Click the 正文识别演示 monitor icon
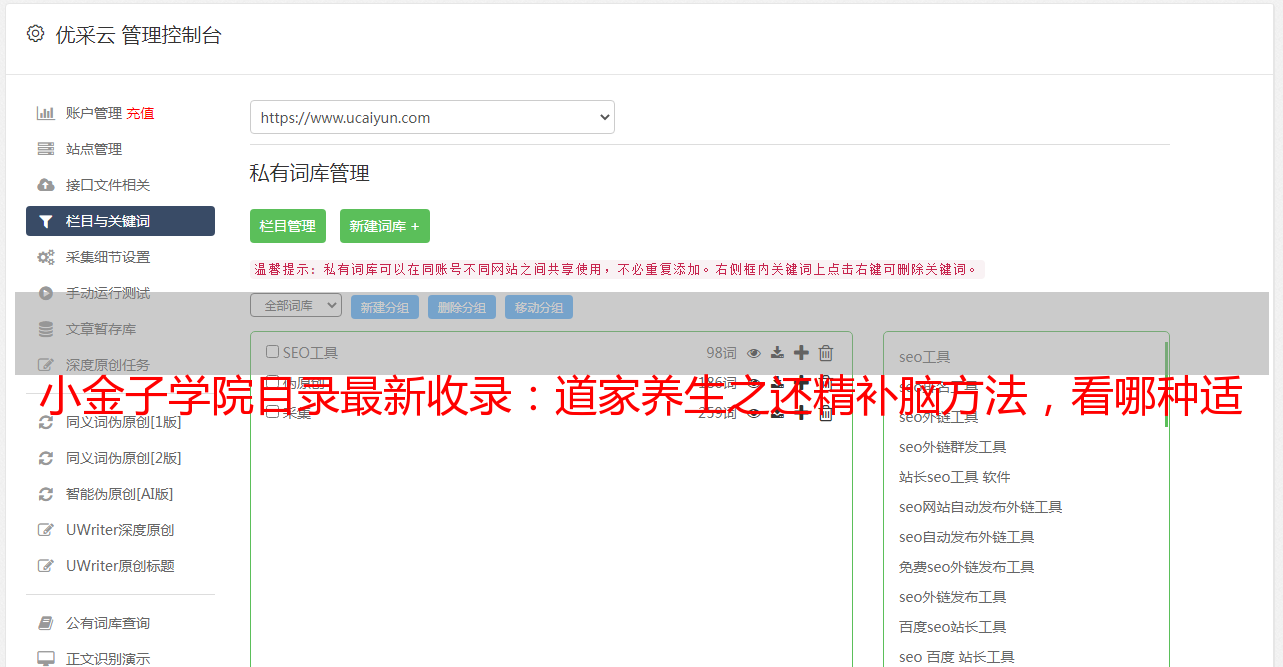Viewport: 1283px width, 667px height. [45, 659]
